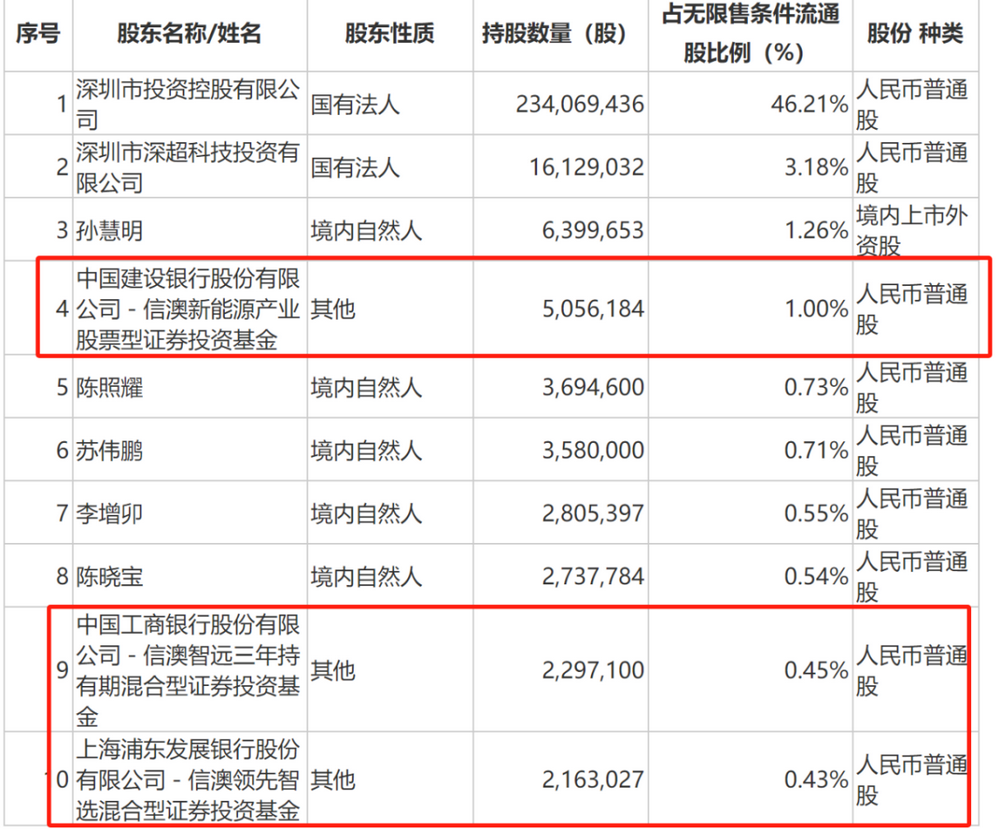
Task: Click percentage value 0.55%
Action: click(816, 513)
